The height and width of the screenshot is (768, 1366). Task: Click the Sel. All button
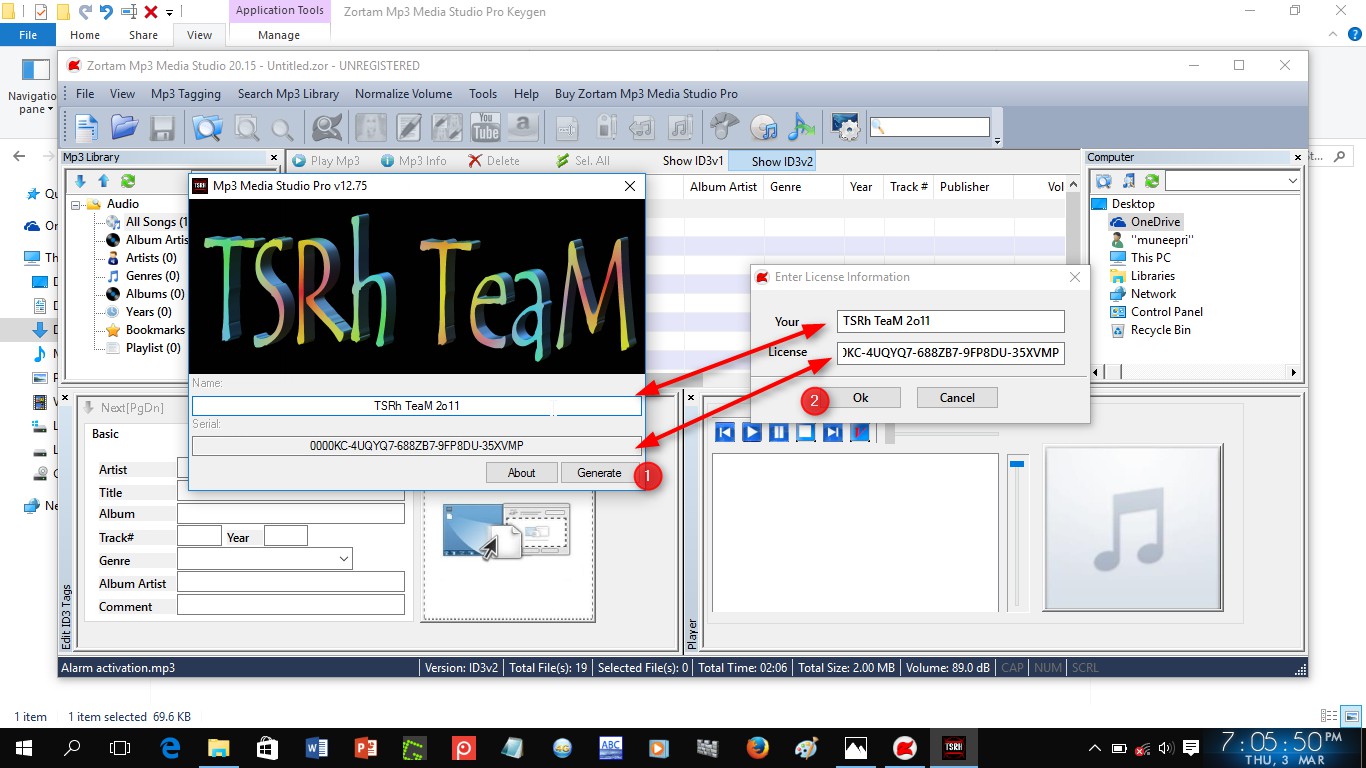[583, 161]
